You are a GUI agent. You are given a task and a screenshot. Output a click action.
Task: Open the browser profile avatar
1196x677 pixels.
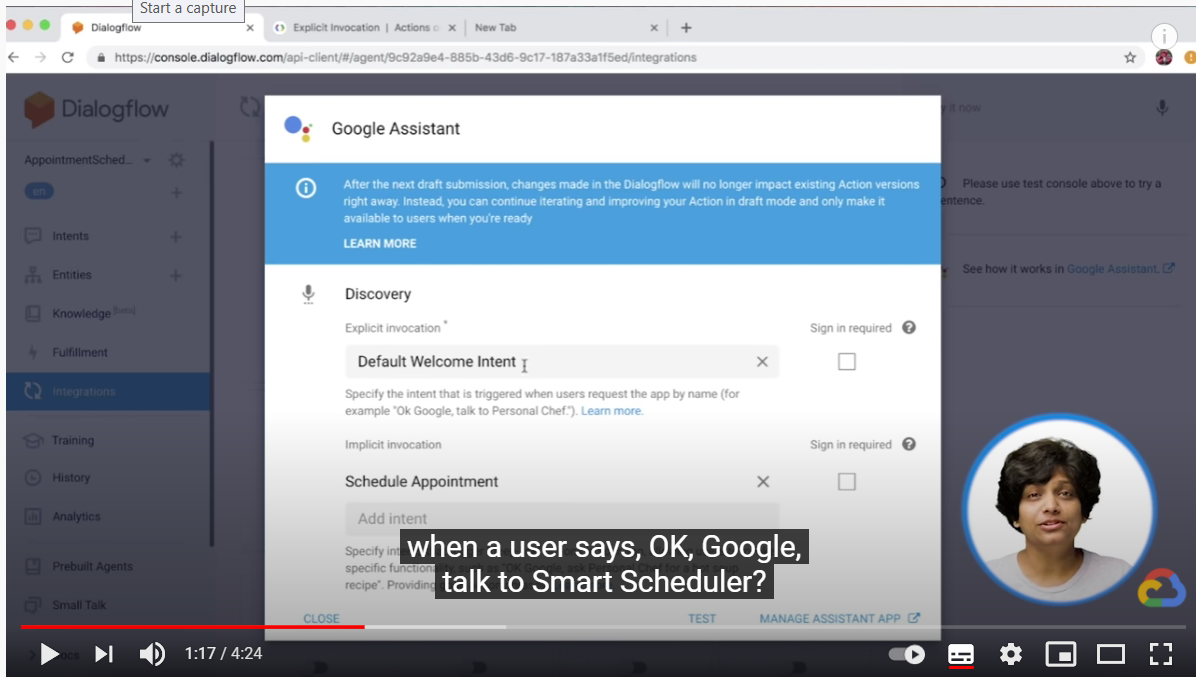[1163, 57]
